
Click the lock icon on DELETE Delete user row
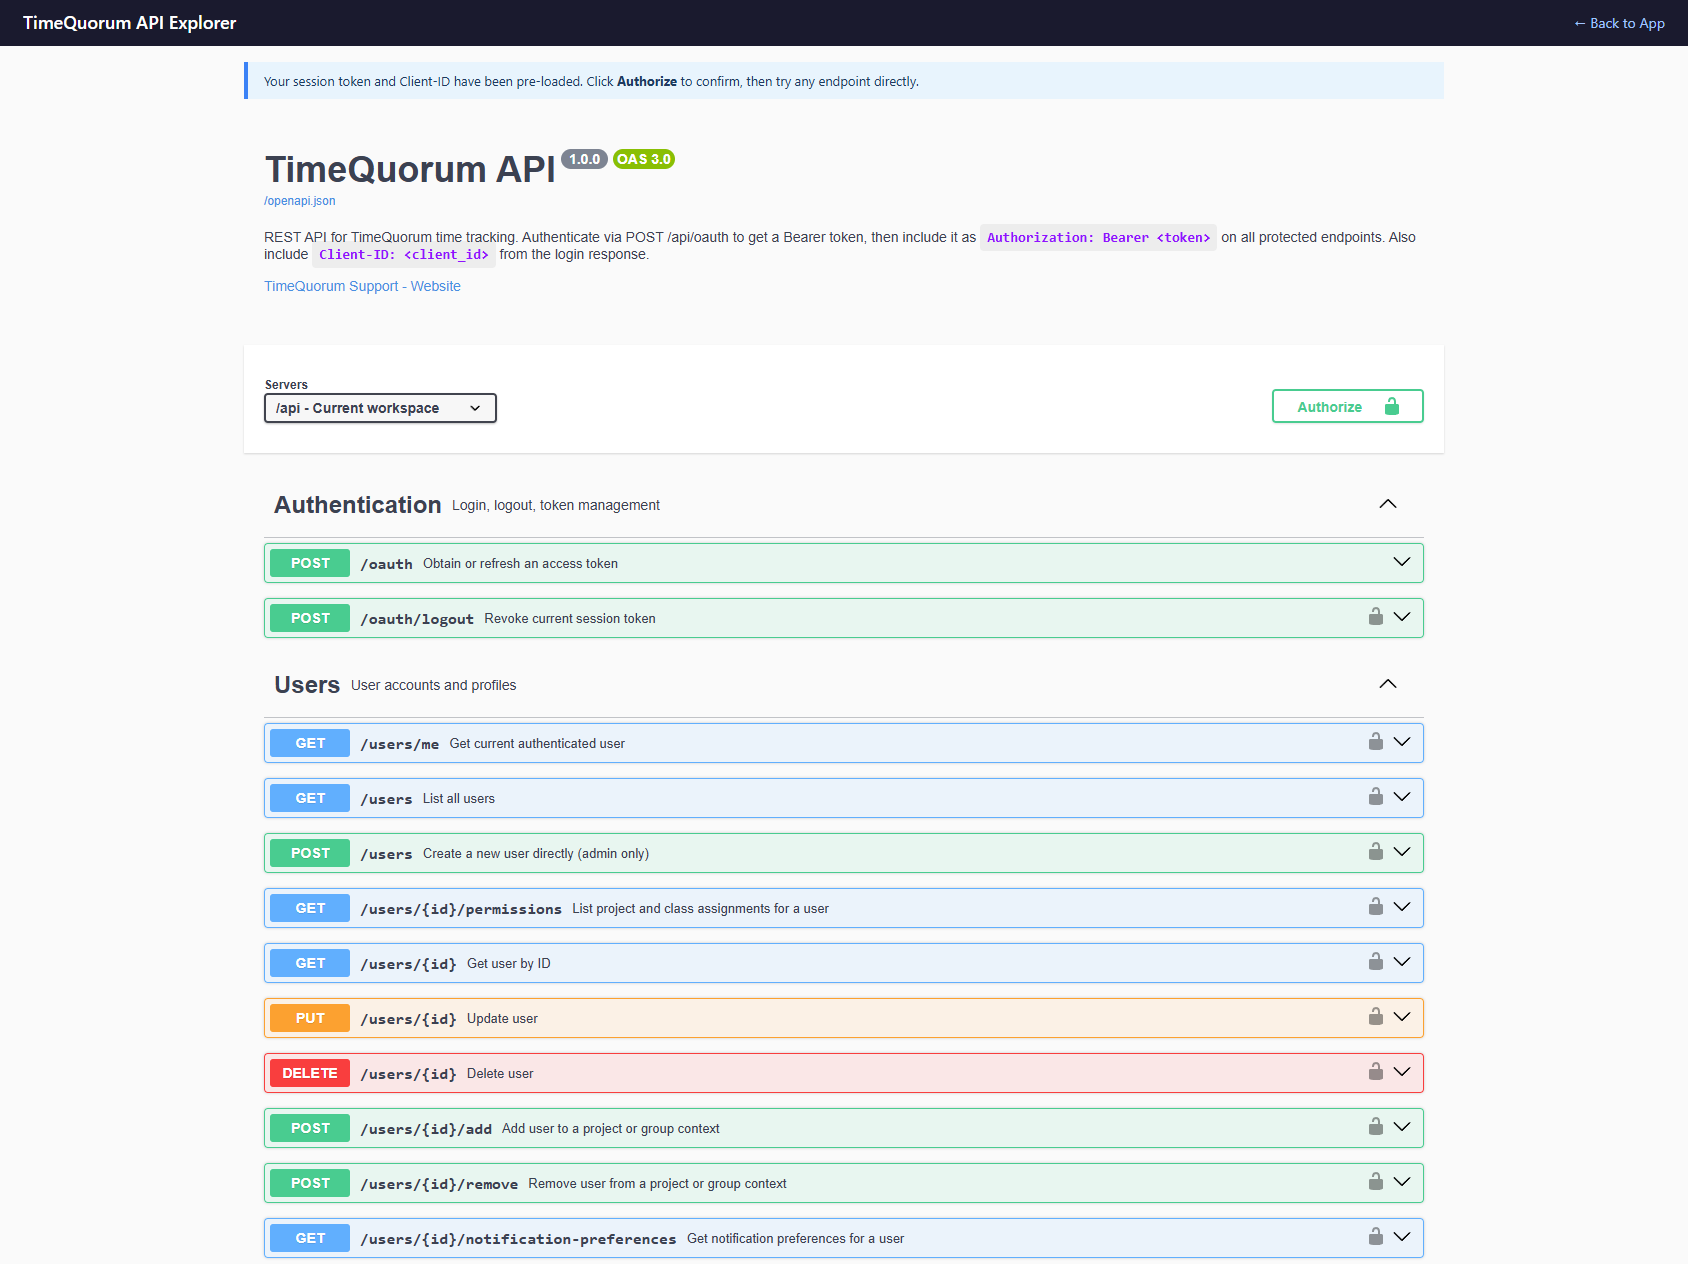[x=1376, y=1072]
